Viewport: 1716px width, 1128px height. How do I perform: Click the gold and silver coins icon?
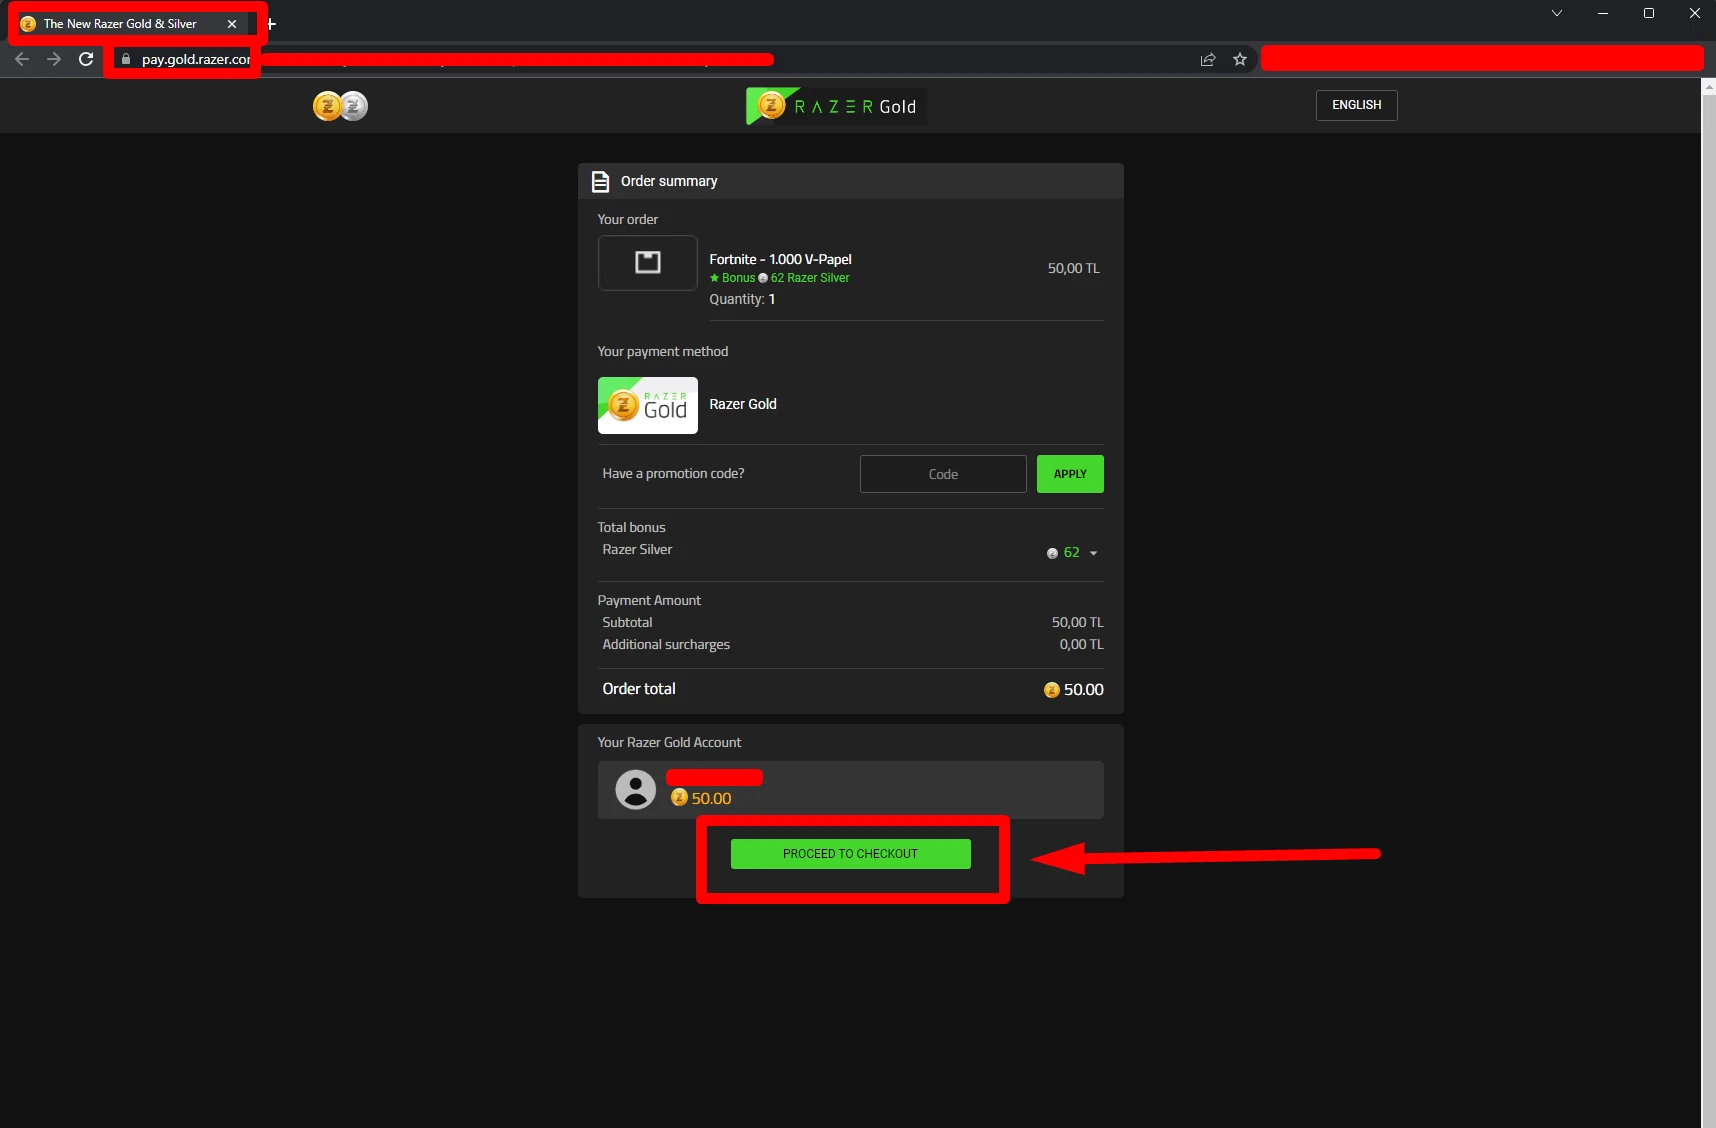(340, 106)
